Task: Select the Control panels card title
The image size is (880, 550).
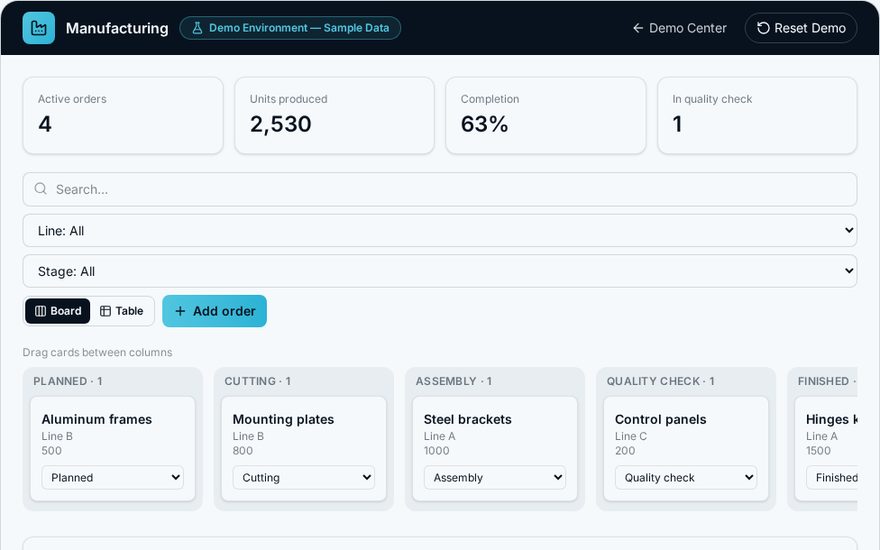Action: click(661, 419)
